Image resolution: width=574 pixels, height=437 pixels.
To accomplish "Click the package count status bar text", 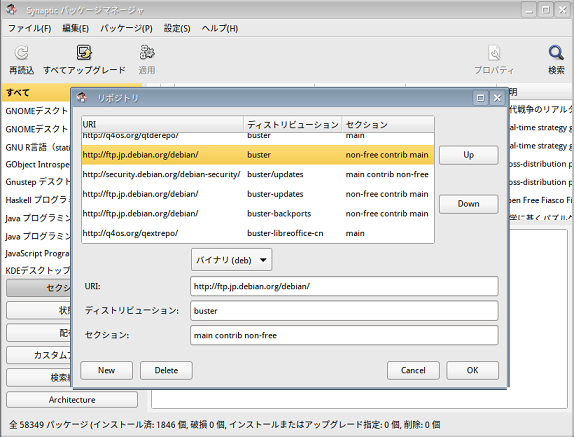I will (224, 425).
